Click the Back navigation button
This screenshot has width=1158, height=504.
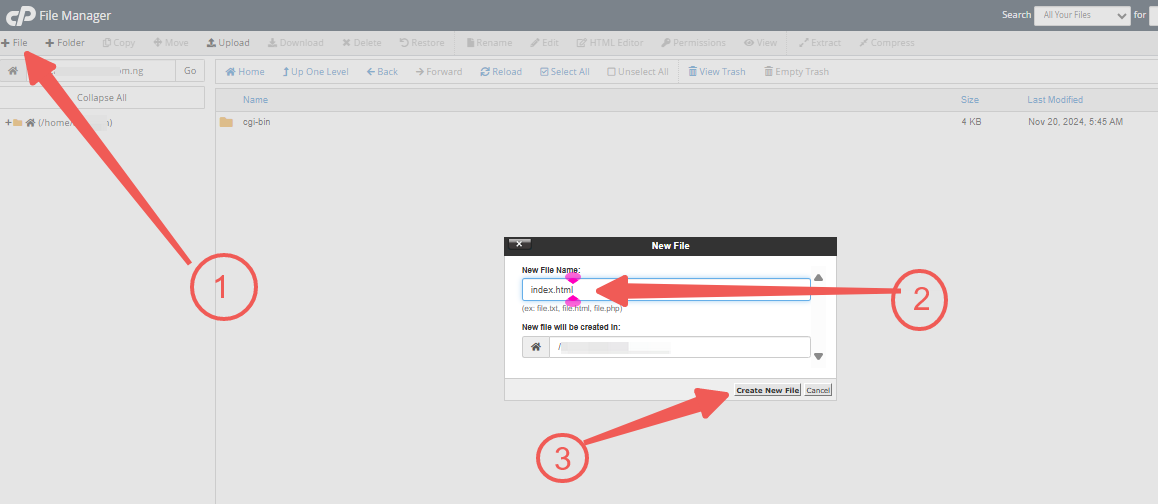[382, 72]
